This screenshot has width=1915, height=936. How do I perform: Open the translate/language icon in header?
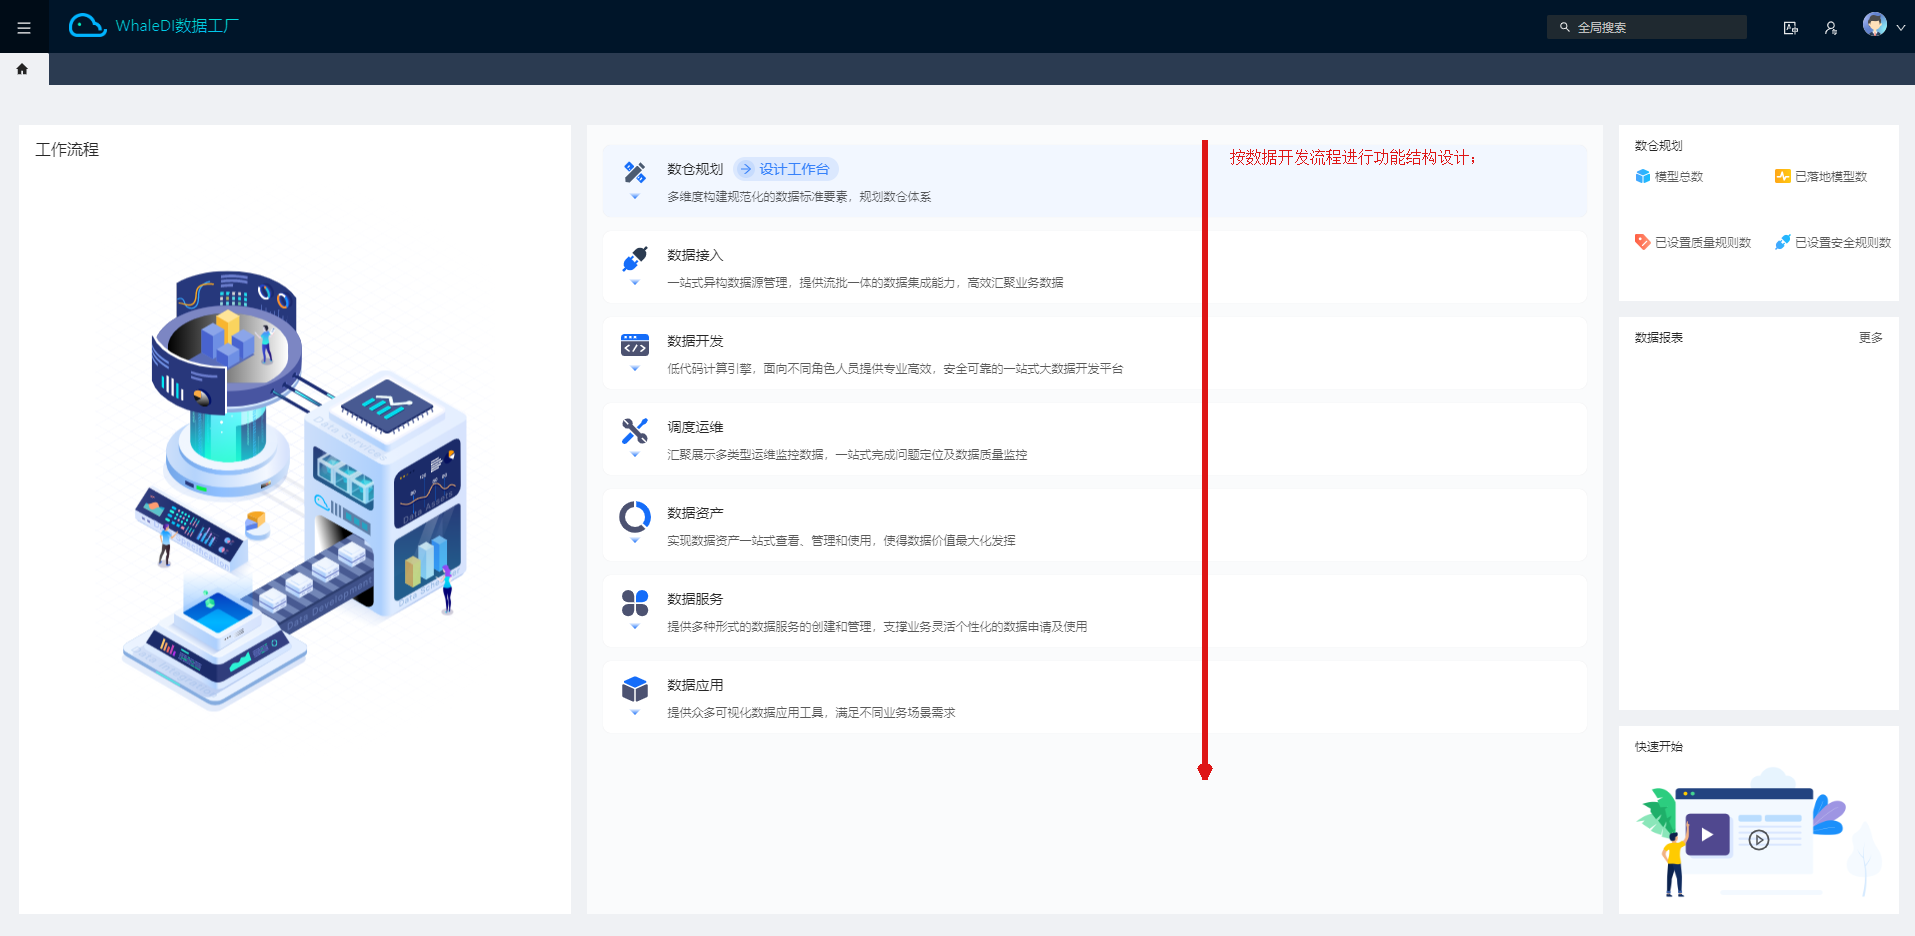click(1790, 28)
